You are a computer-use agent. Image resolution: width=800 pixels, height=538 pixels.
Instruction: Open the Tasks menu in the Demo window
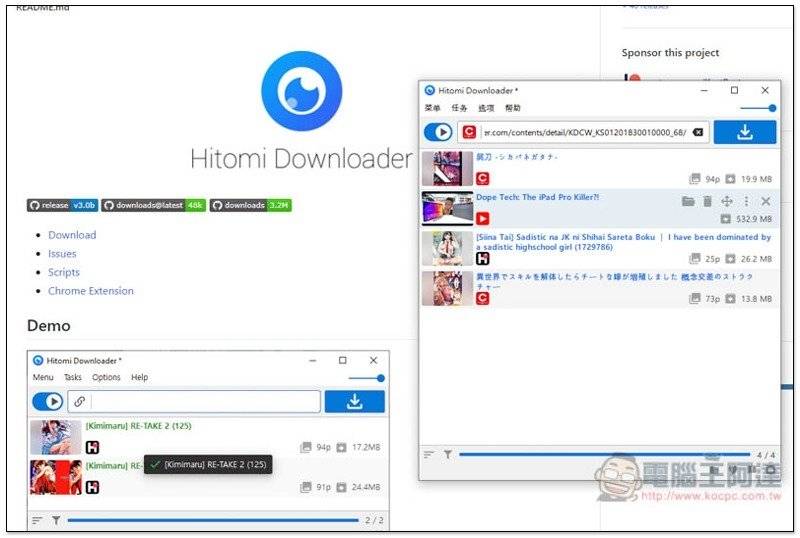coord(72,377)
